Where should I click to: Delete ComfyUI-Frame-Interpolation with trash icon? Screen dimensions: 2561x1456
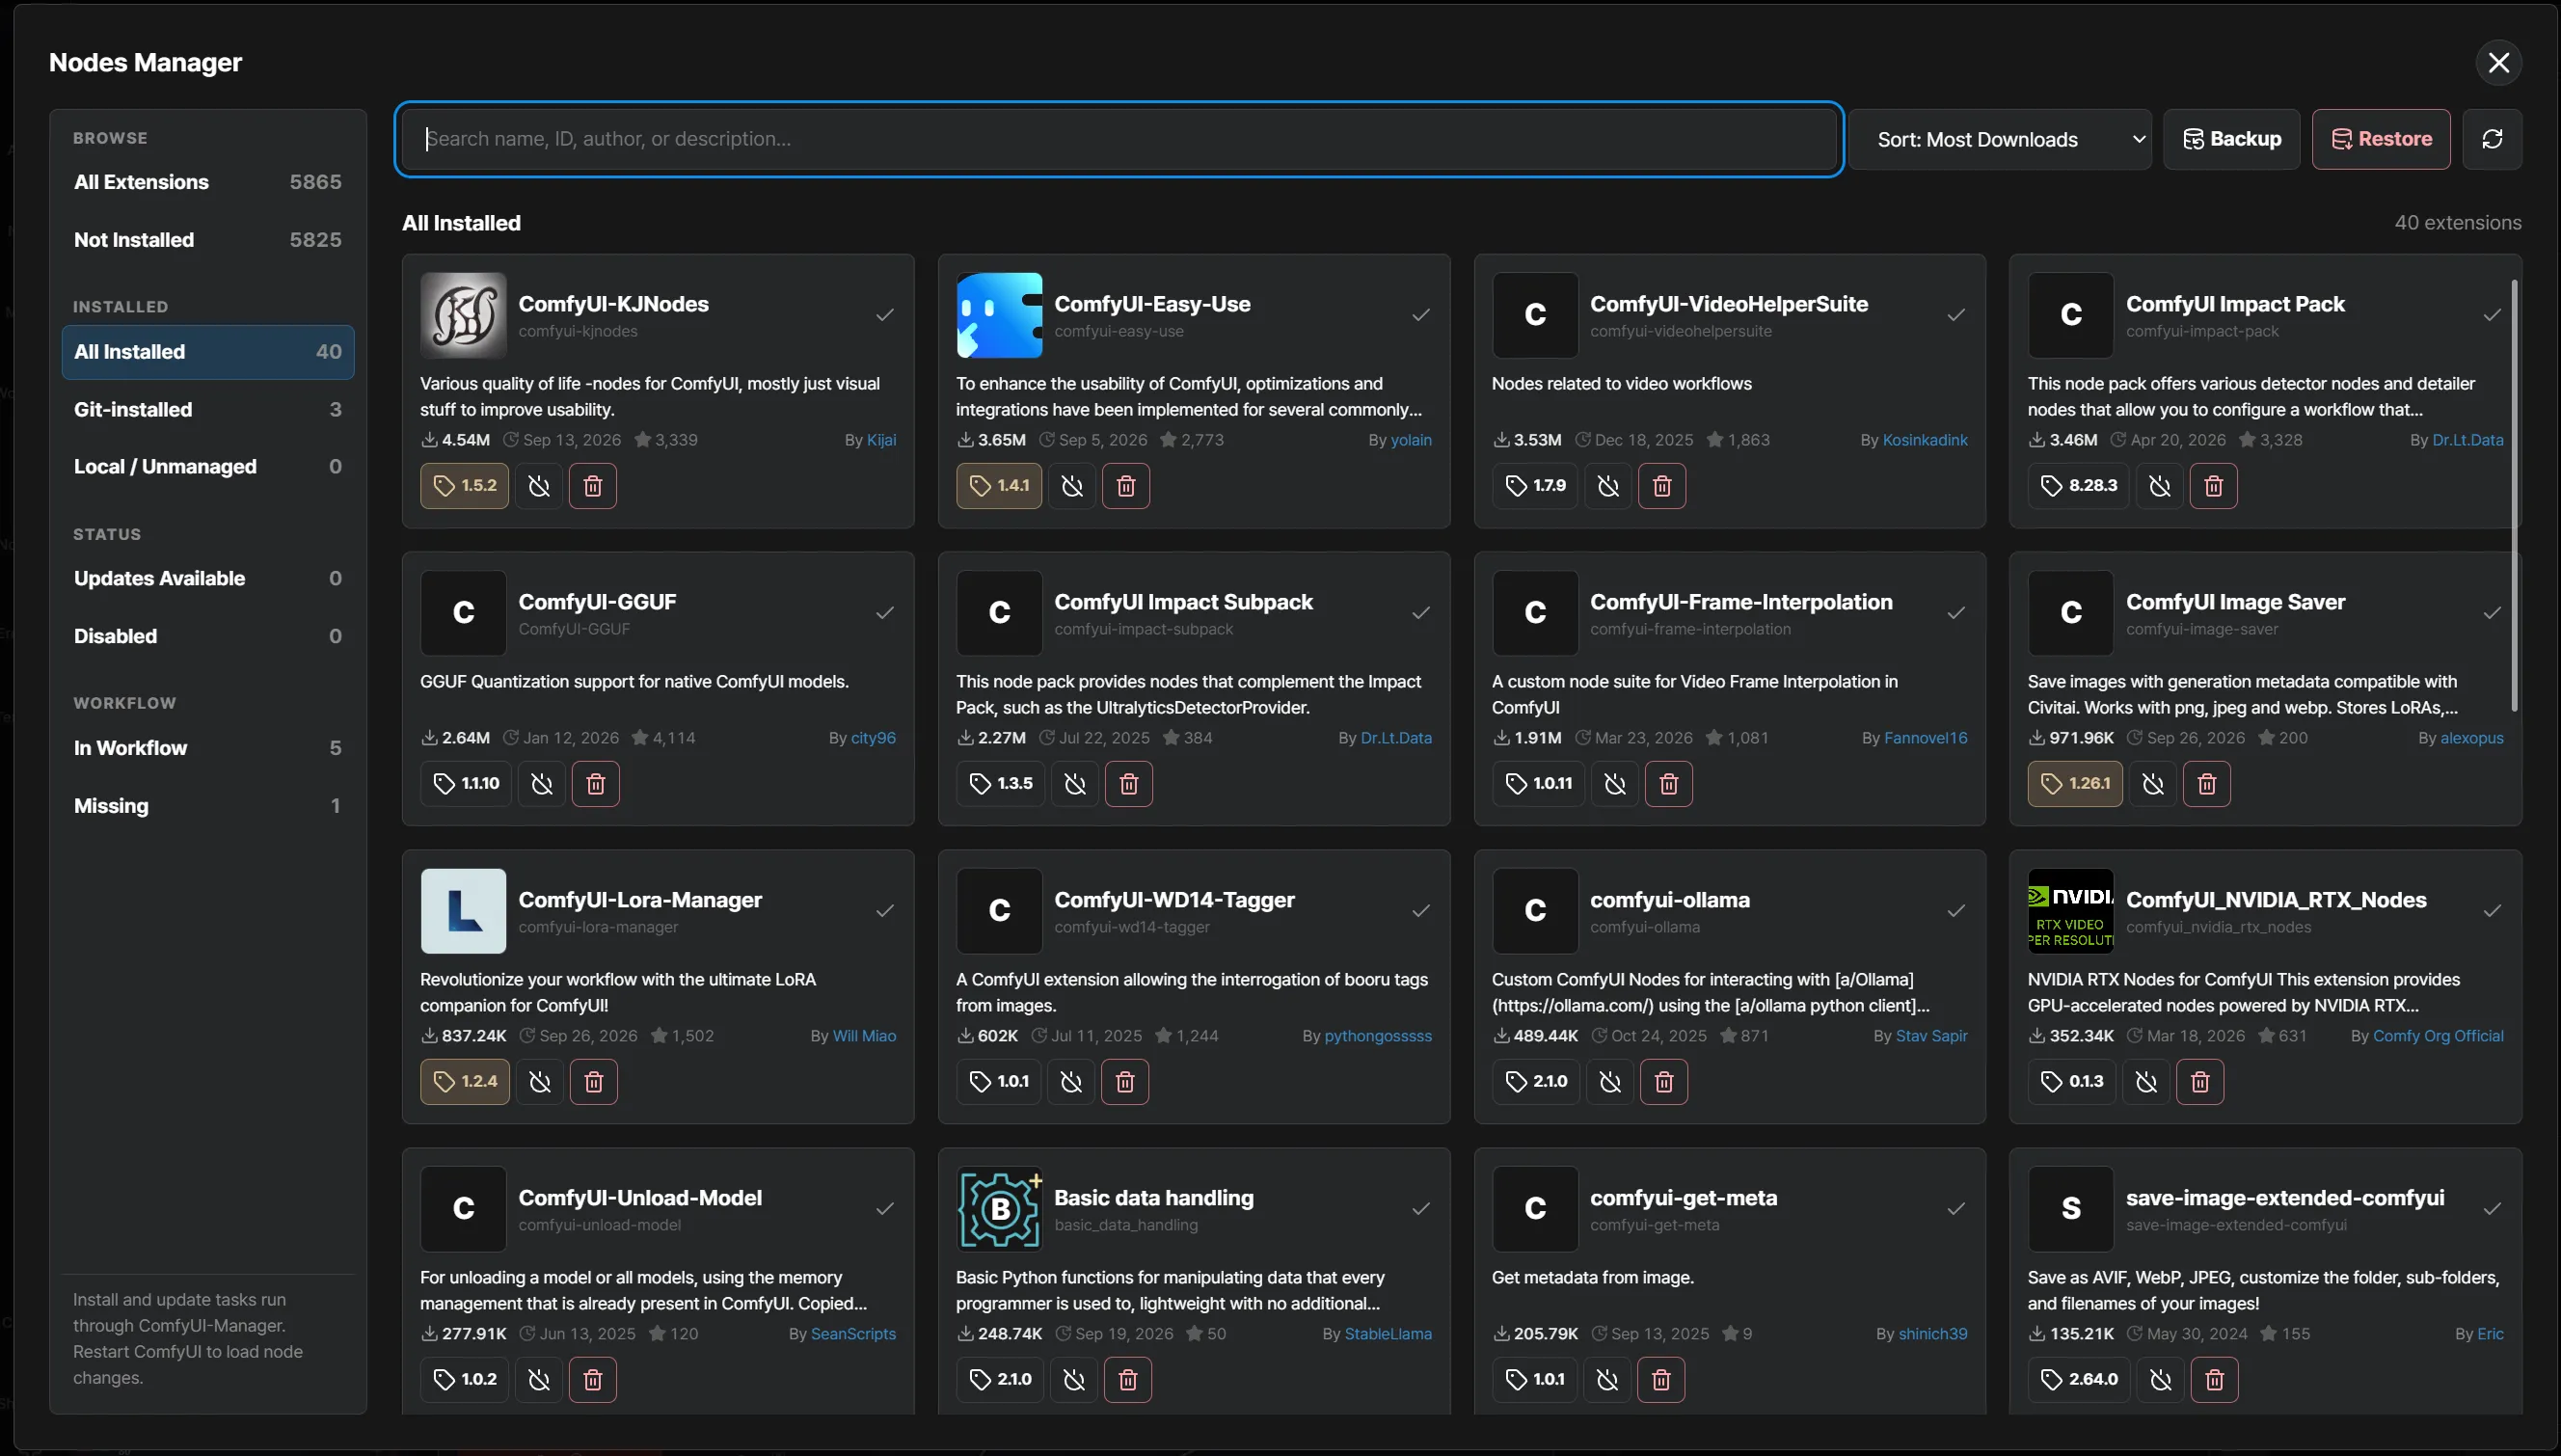[1668, 784]
